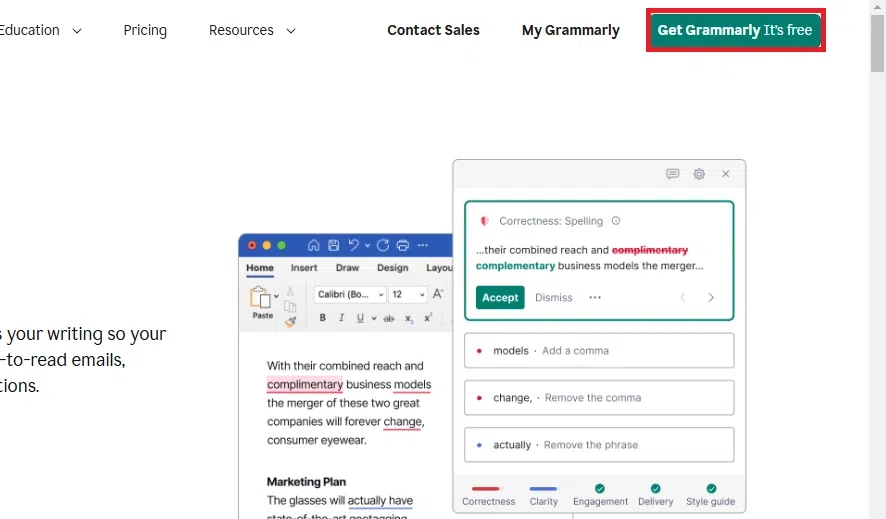Viewport: 886px width, 519px height.
Task: Click the Increase font size icon
Action: [x=438, y=294]
